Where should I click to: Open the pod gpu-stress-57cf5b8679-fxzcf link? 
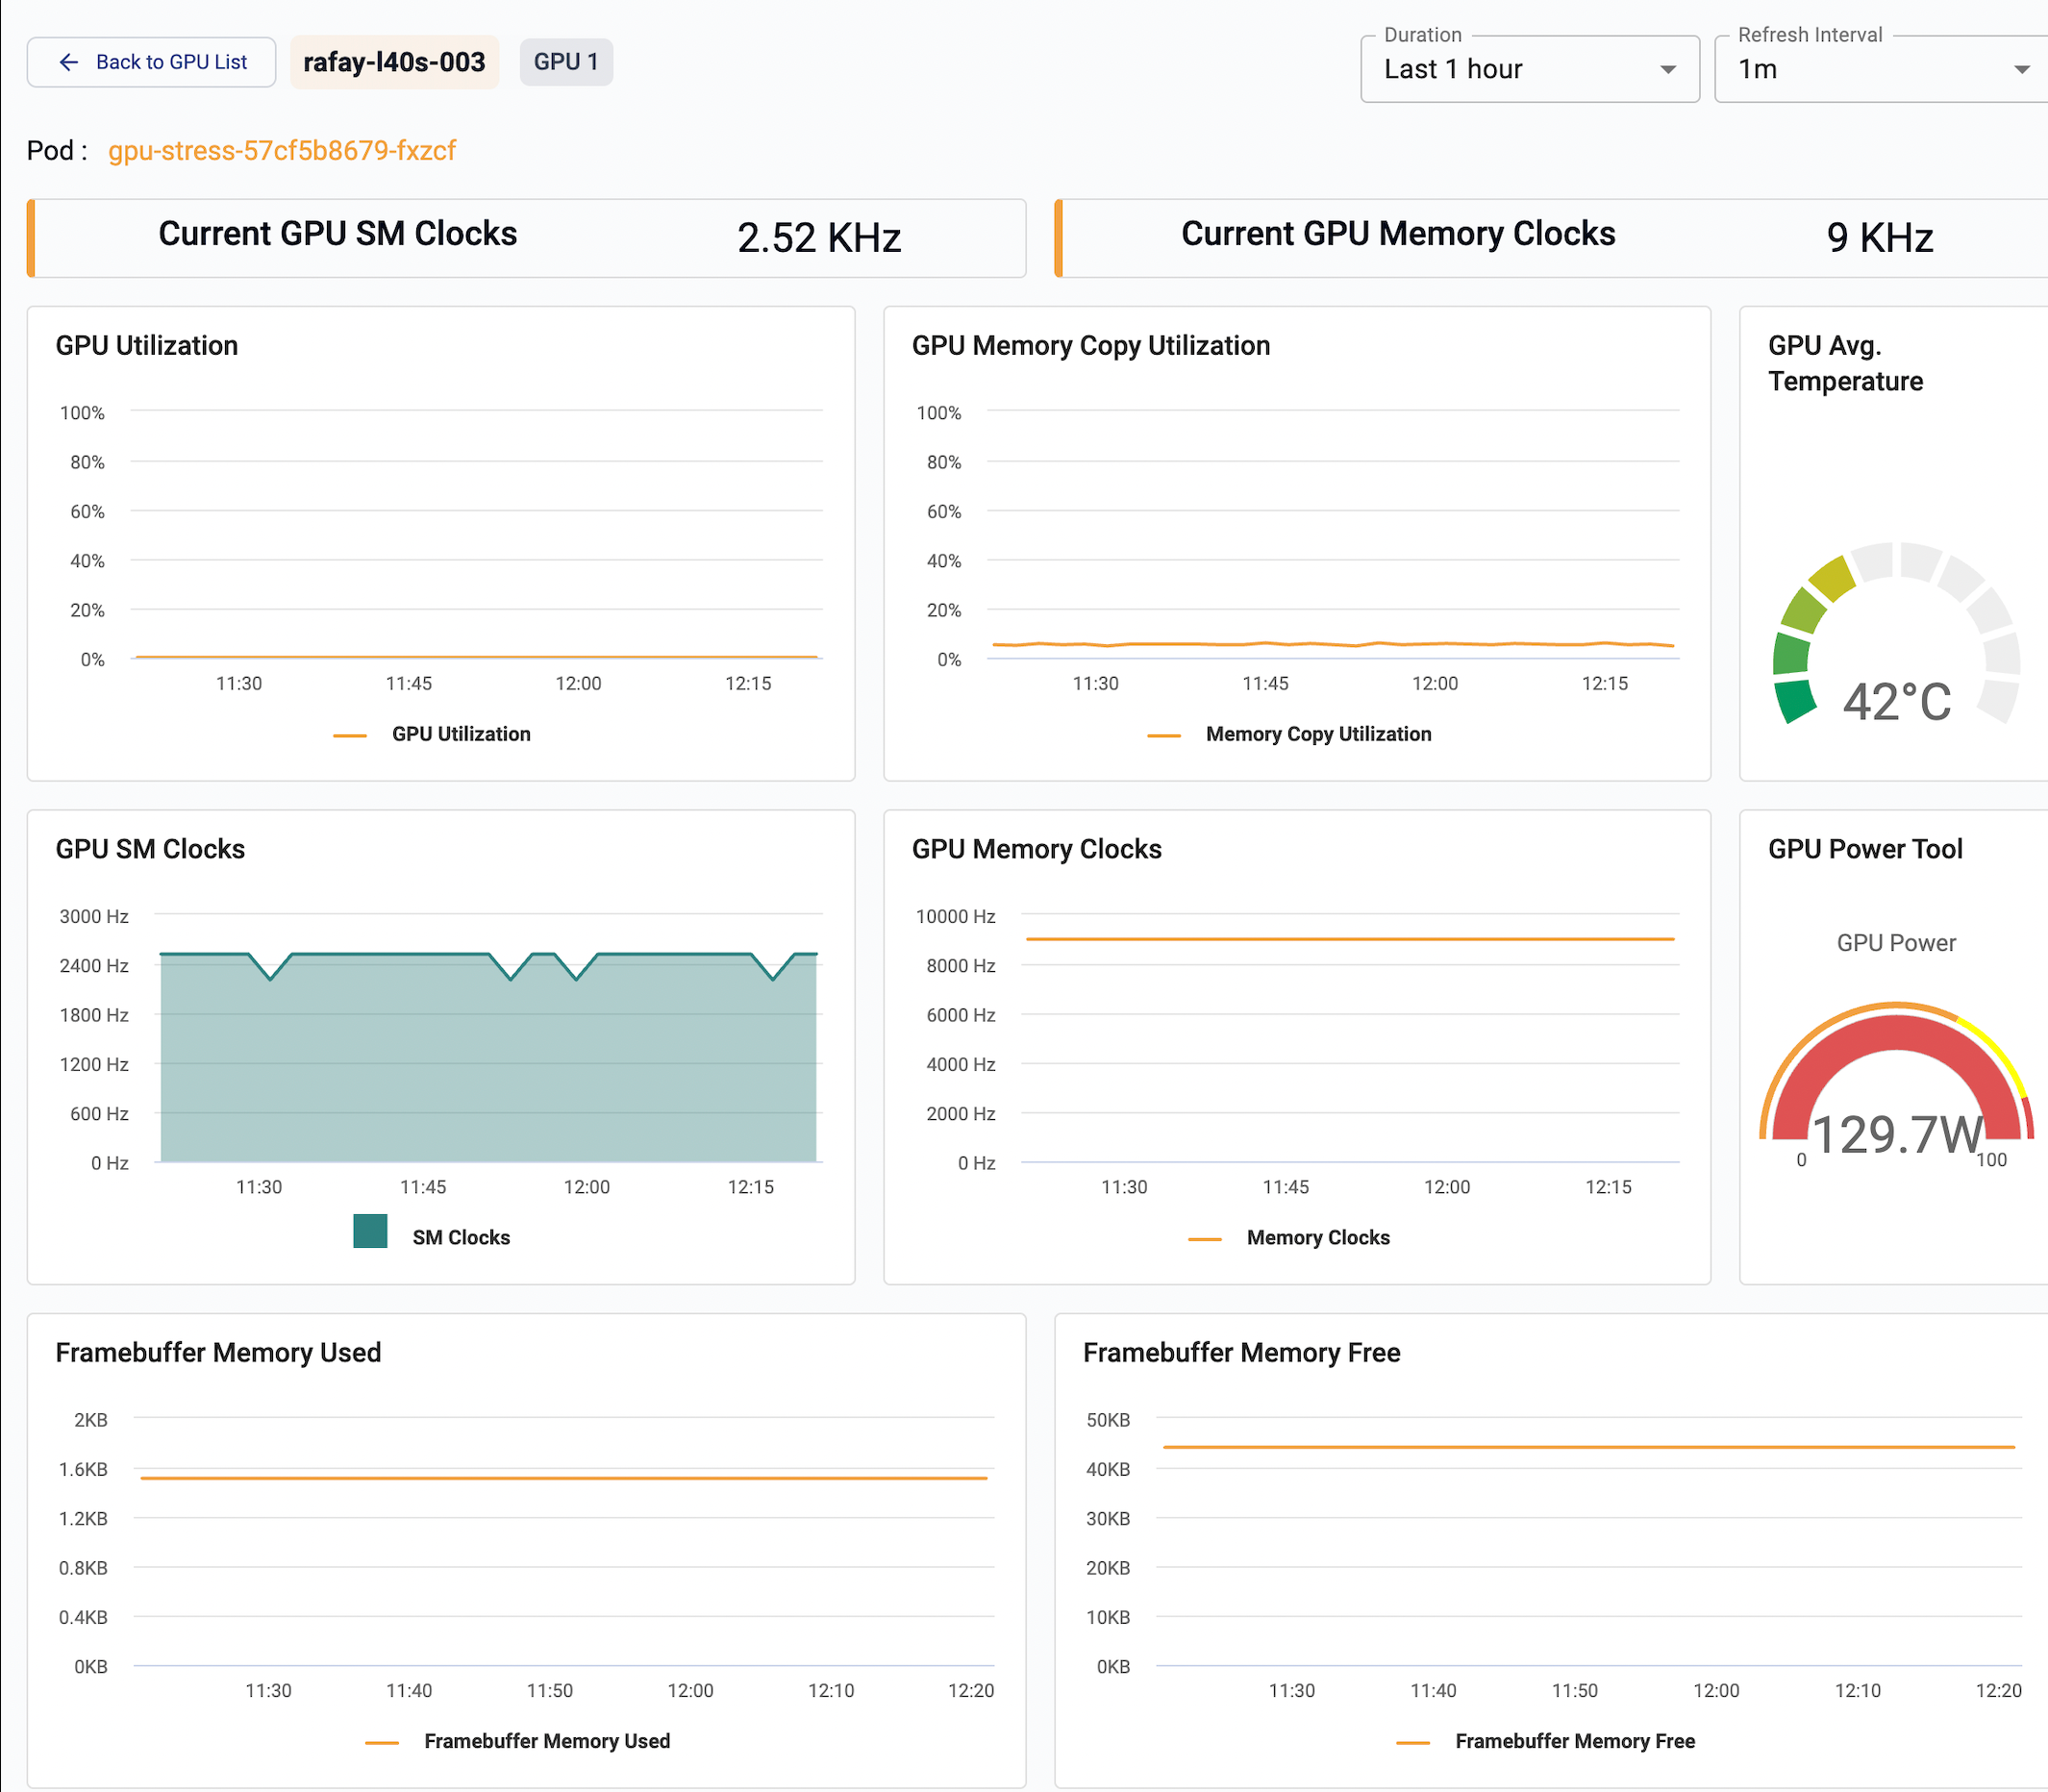coord(282,150)
